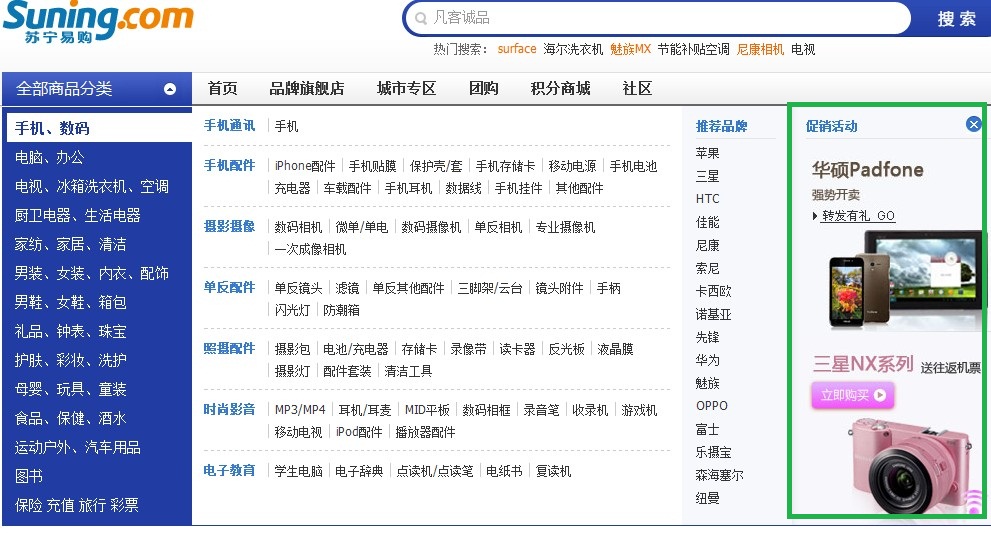Select the 手机、数码 category in sidebar
The width and height of the screenshot is (991, 533).
click(x=52, y=128)
